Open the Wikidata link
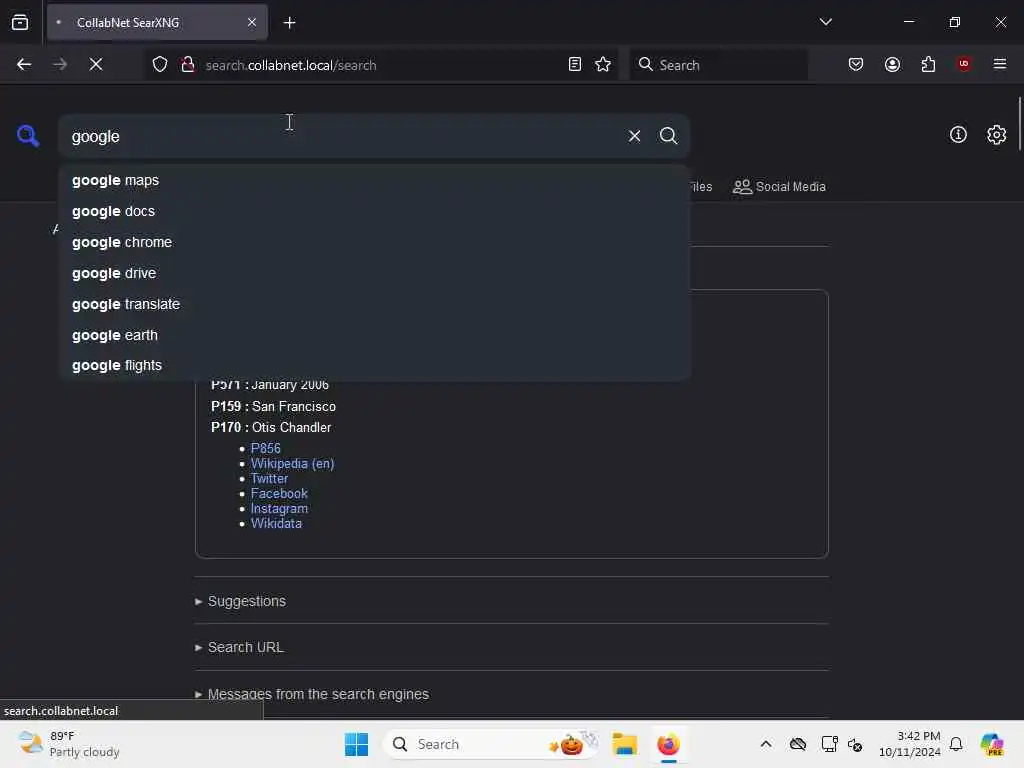1024x768 pixels. coord(276,524)
